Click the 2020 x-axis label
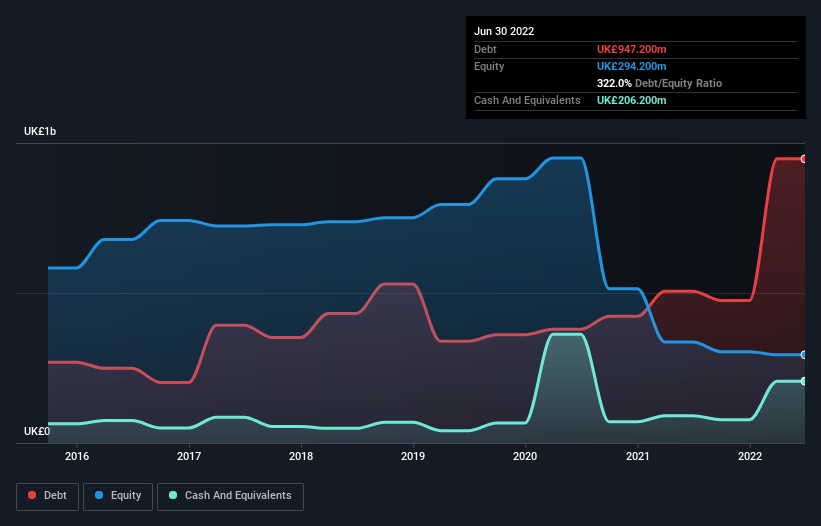This screenshot has width=821, height=526. [525, 456]
